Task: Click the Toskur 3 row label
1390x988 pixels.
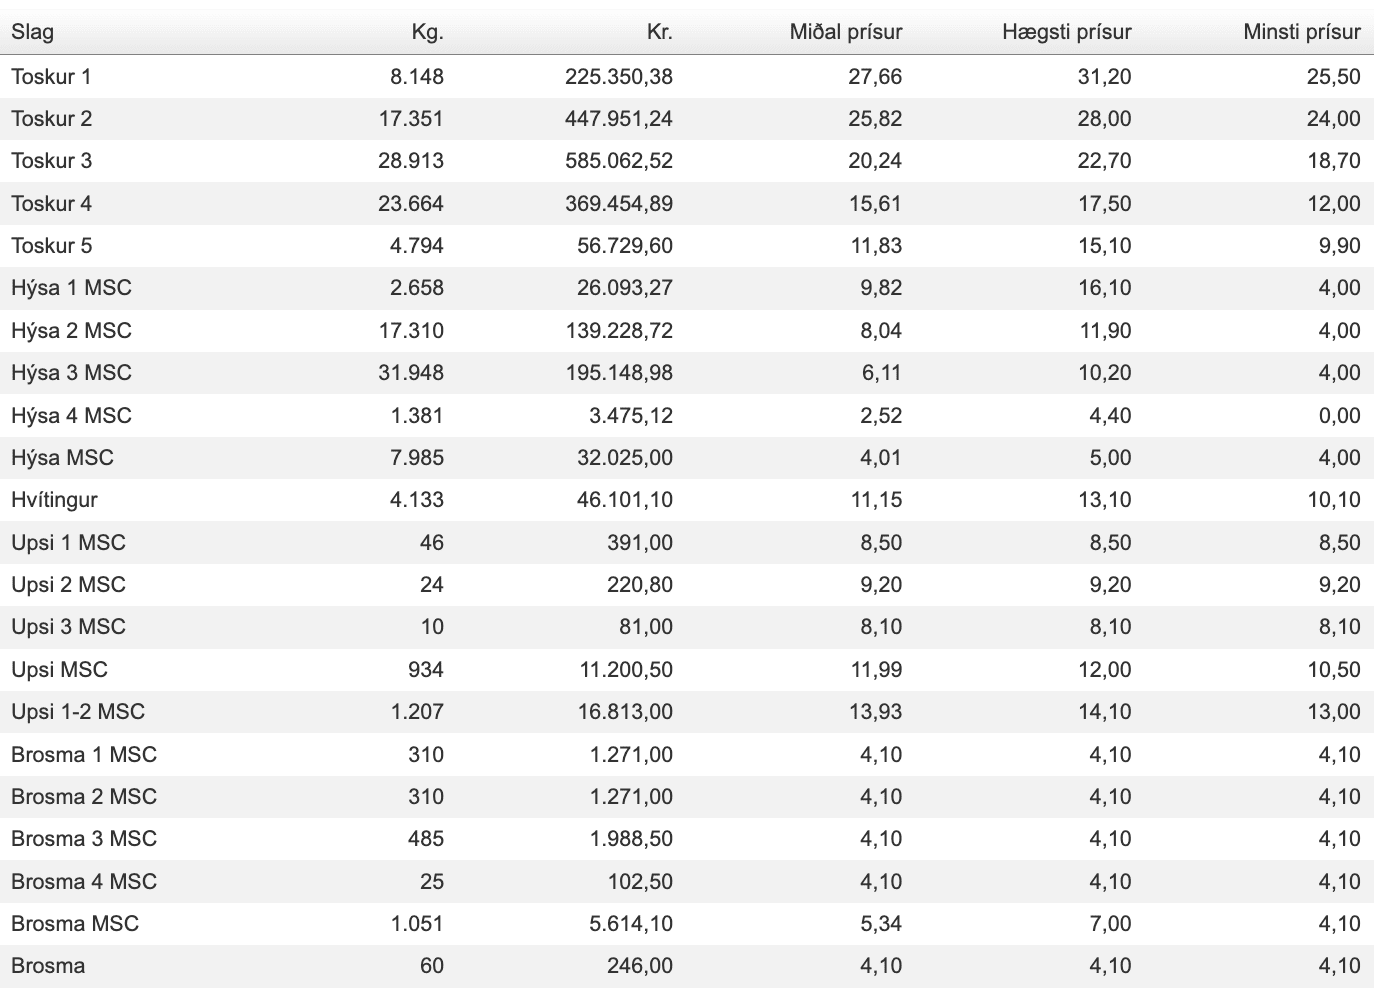Action: tap(51, 161)
